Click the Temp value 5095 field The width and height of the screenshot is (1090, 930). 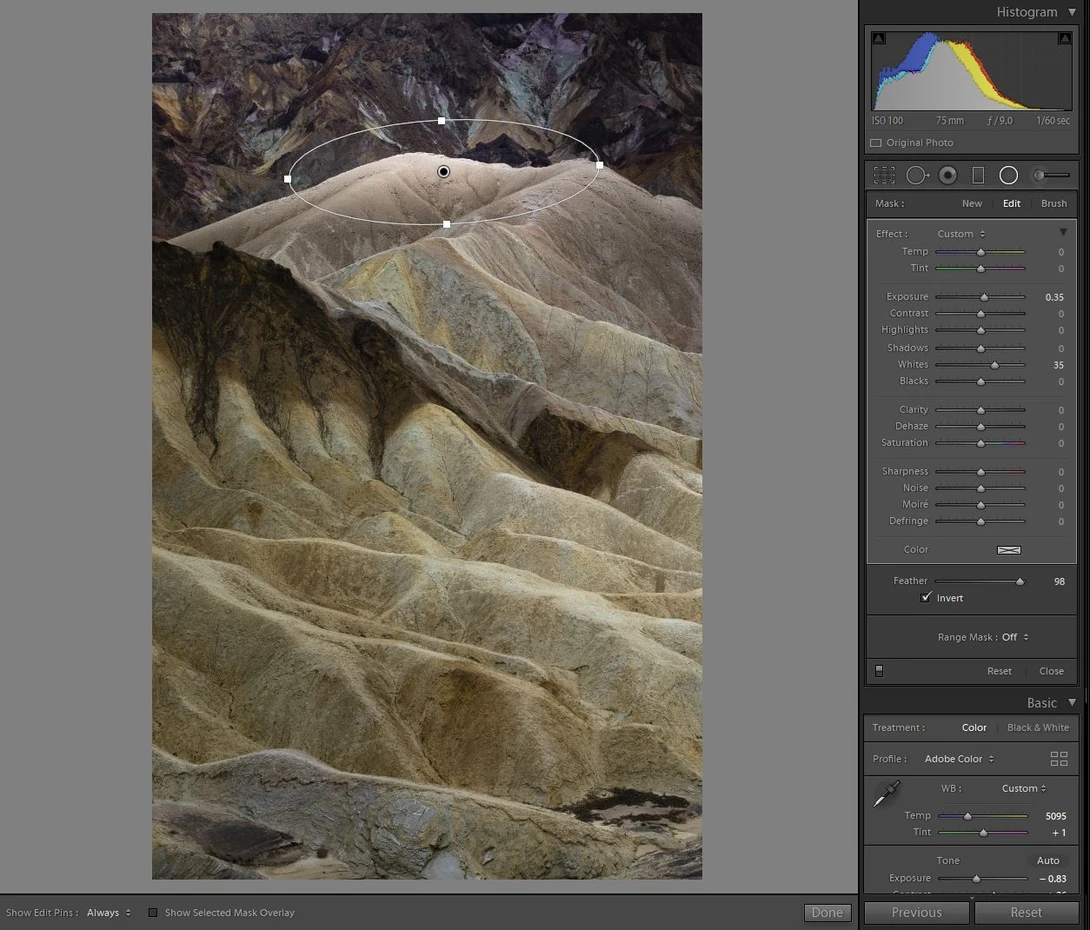point(1055,816)
